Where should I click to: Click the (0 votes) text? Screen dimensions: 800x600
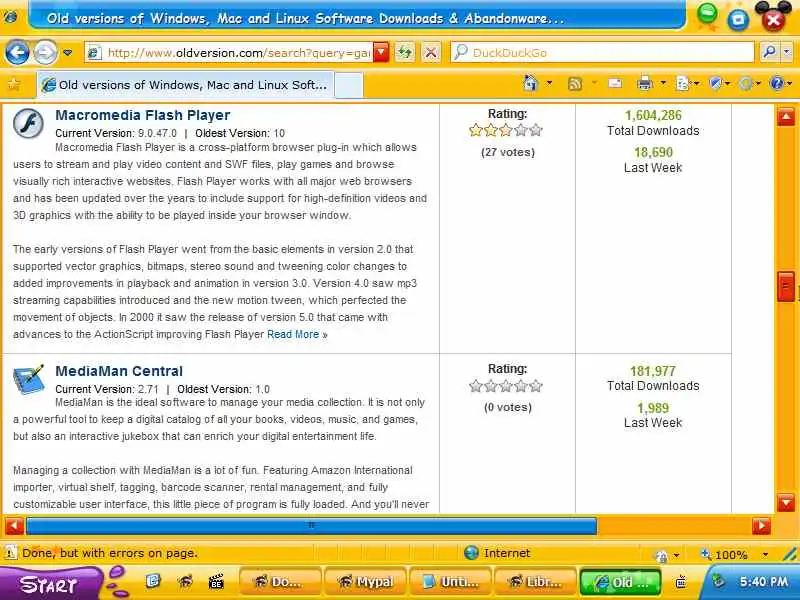[508, 407]
